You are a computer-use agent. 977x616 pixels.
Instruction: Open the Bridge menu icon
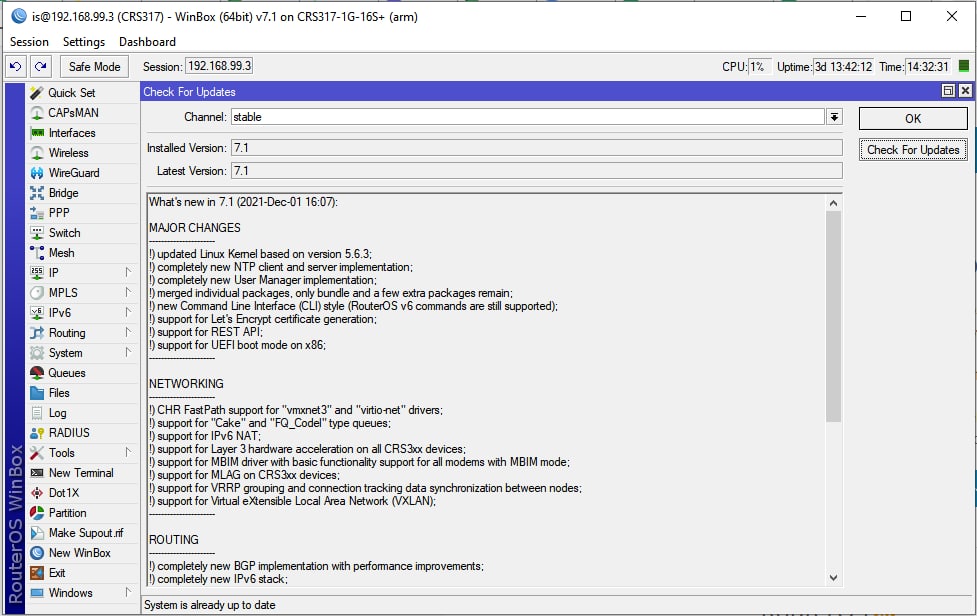click(x=37, y=192)
